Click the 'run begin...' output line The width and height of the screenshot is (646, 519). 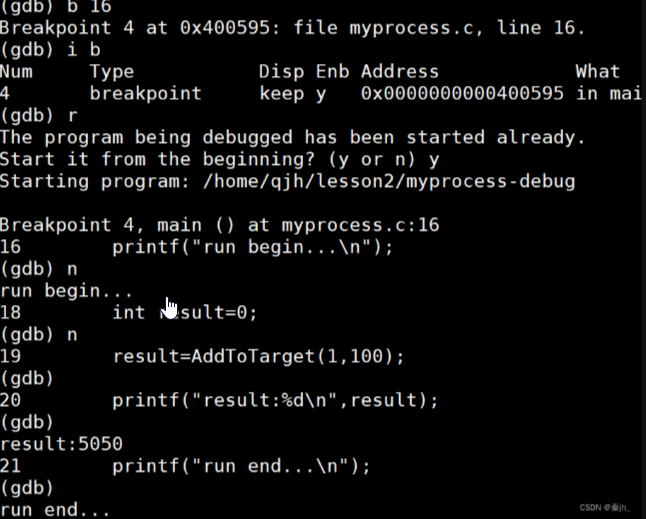coord(66,291)
